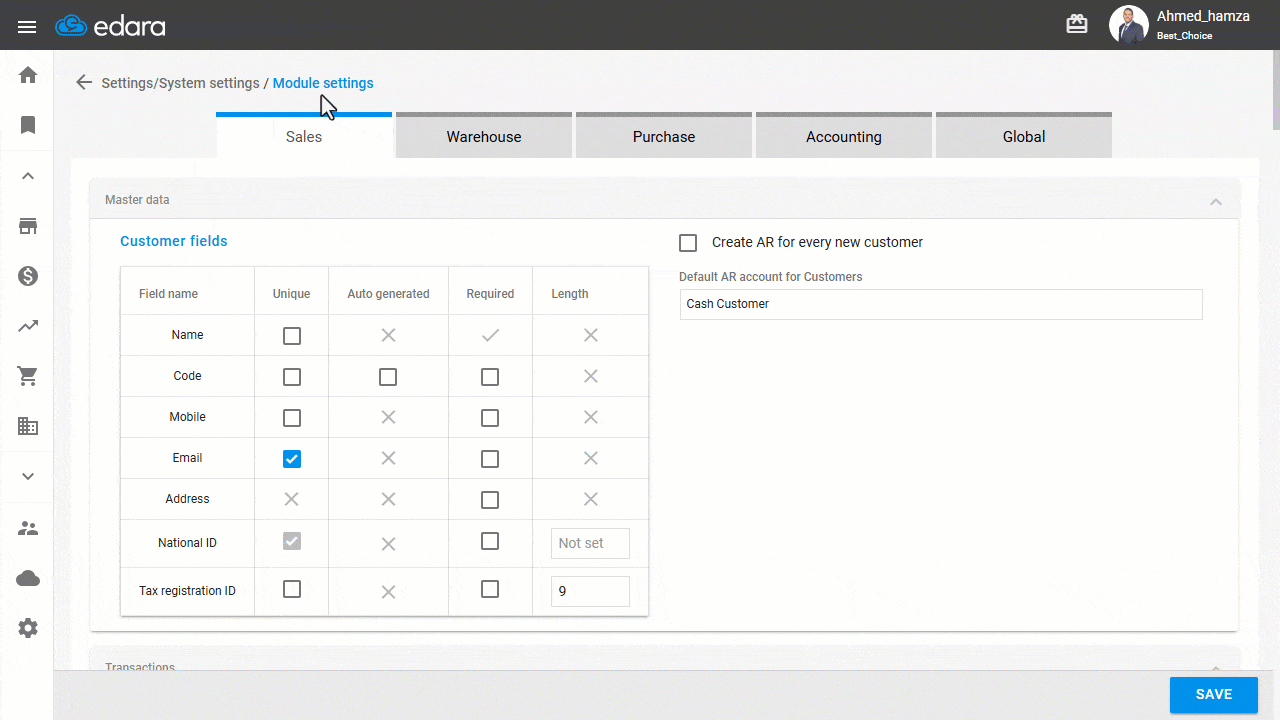This screenshot has width=1280, height=720.
Task: Click the edara logo
Action: [x=110, y=26]
